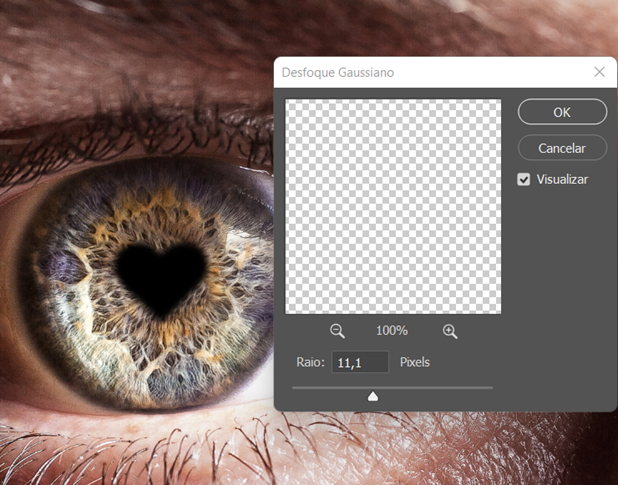The width and height of the screenshot is (618, 485).
Task: Click the zoom out magnifier icon
Action: (x=337, y=331)
